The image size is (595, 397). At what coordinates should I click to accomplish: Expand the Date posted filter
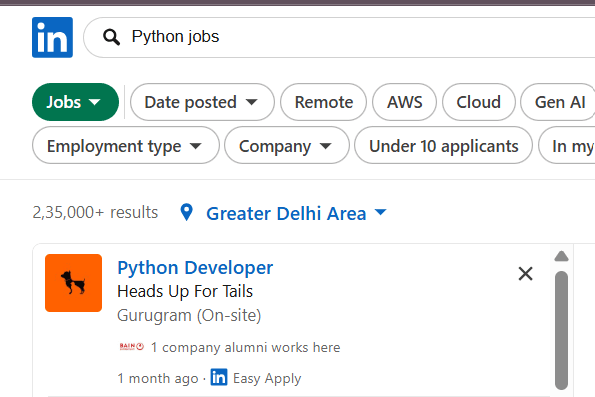point(202,102)
